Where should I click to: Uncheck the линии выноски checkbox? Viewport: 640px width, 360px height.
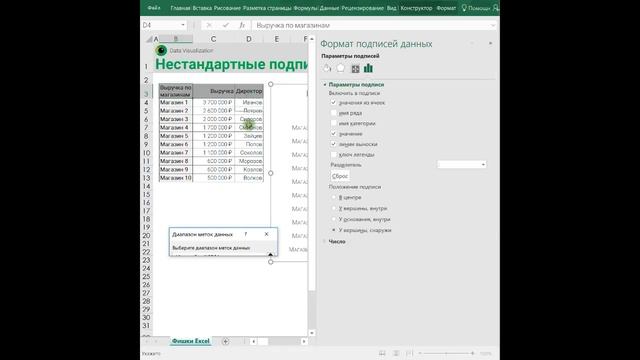pos(333,144)
